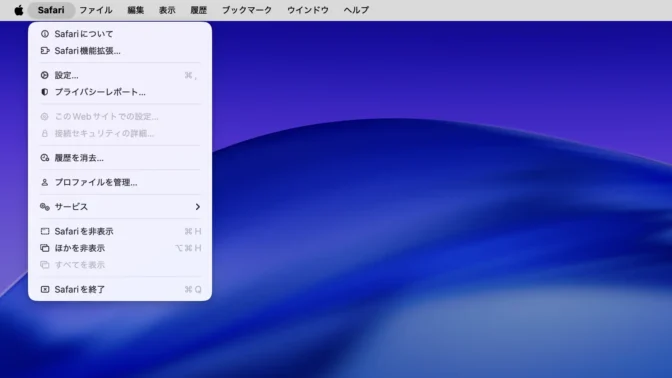
Task: Click shield icon beside プライバシーレポート
Action: [x=45, y=92]
